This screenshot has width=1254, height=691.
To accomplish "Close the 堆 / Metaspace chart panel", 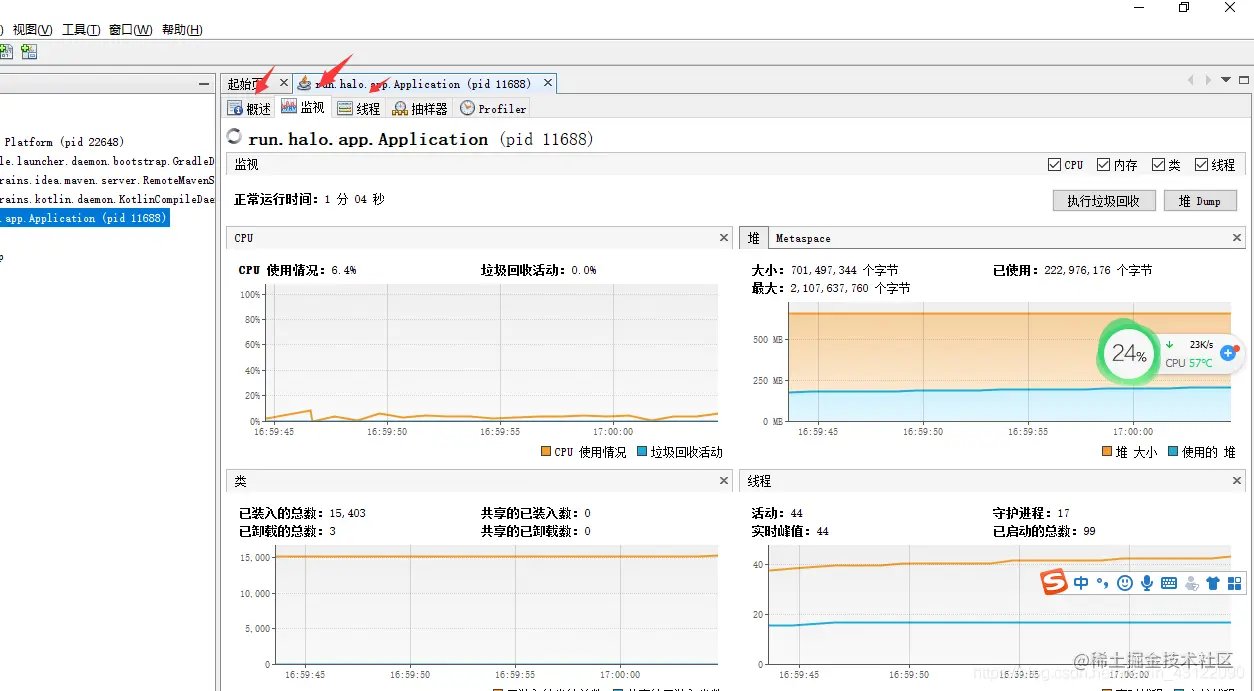I will pos(1237,238).
